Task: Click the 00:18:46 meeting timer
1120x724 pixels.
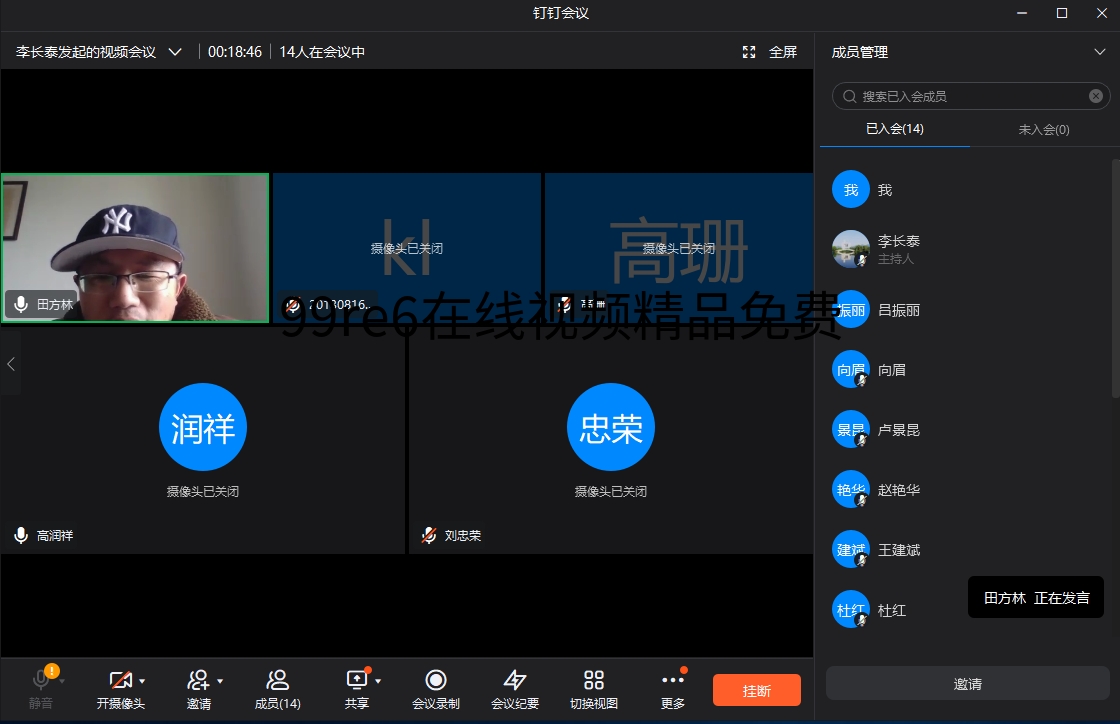Action: [x=235, y=52]
